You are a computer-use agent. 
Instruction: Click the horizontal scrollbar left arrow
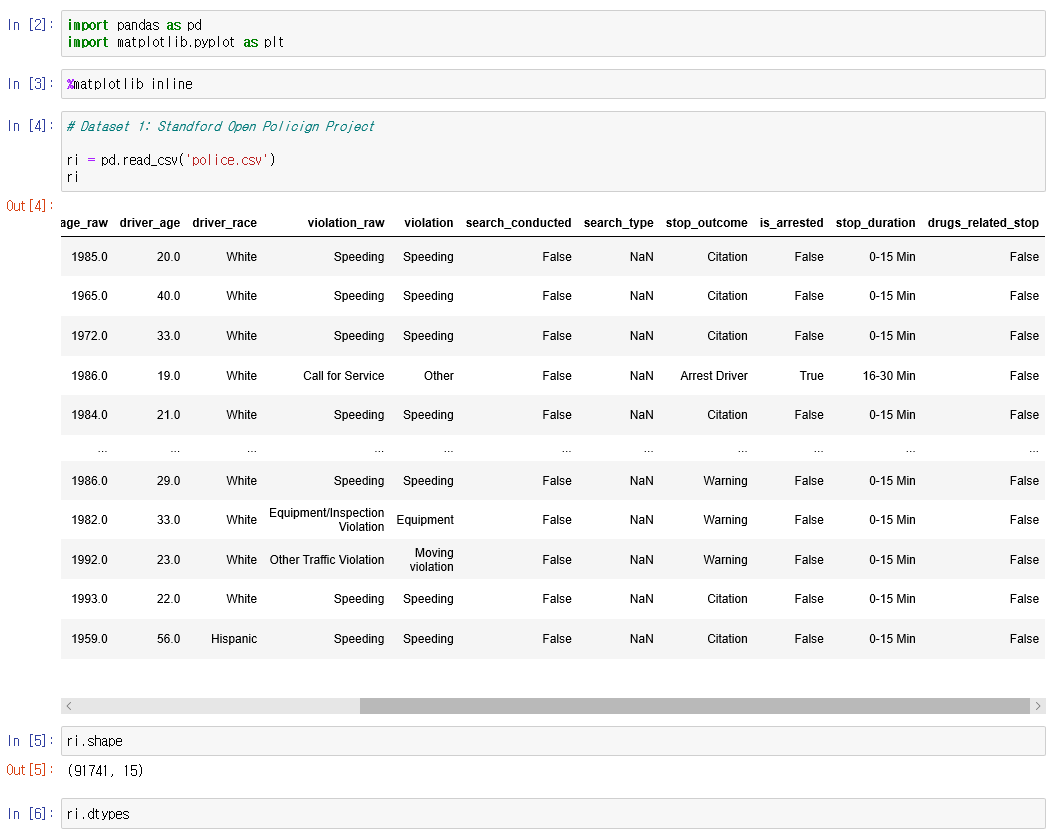(x=69, y=706)
